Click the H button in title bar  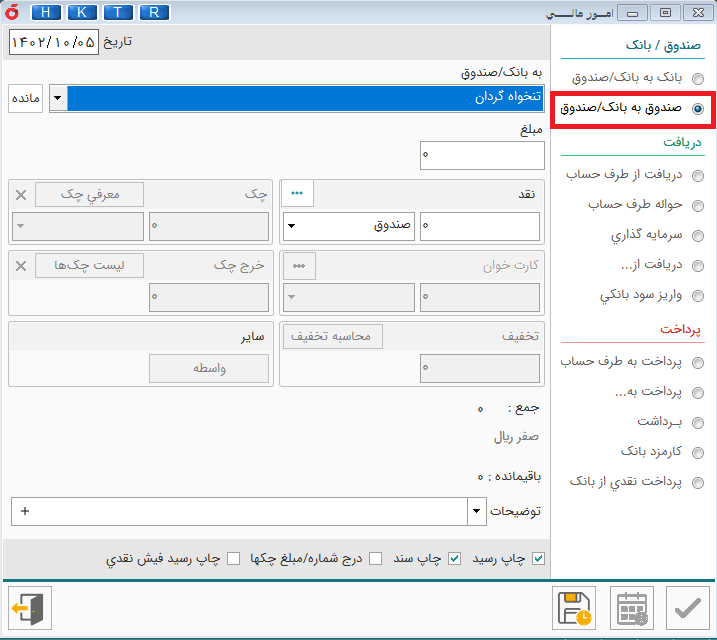[x=45, y=12]
